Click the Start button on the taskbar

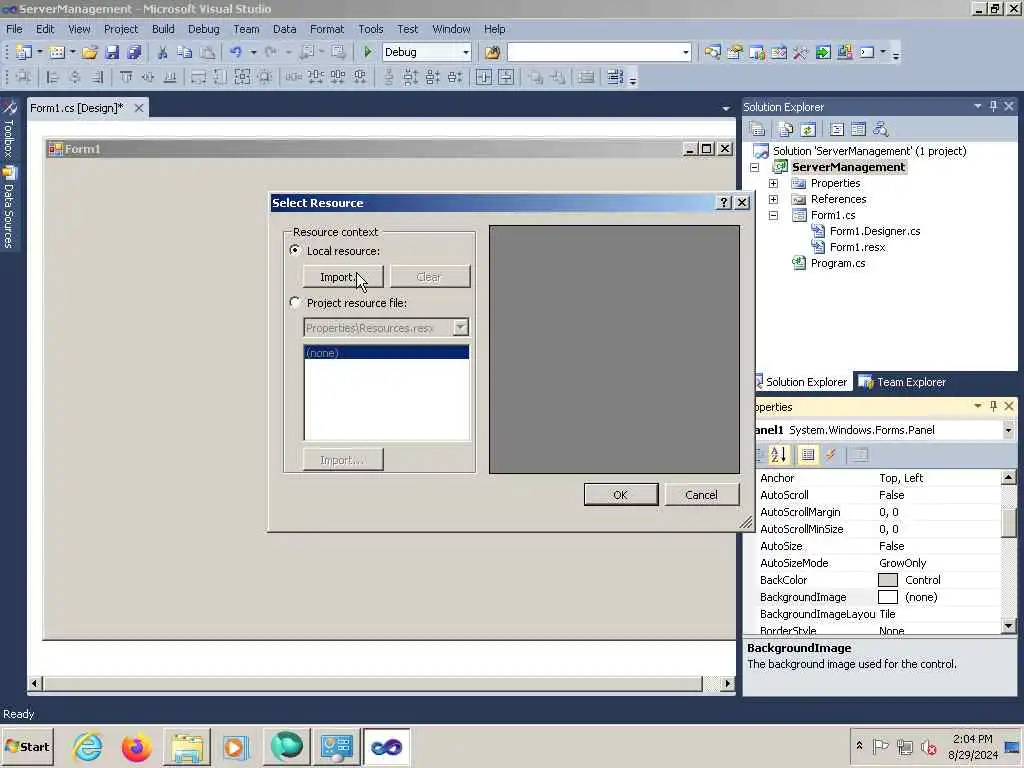pyautogui.click(x=28, y=747)
